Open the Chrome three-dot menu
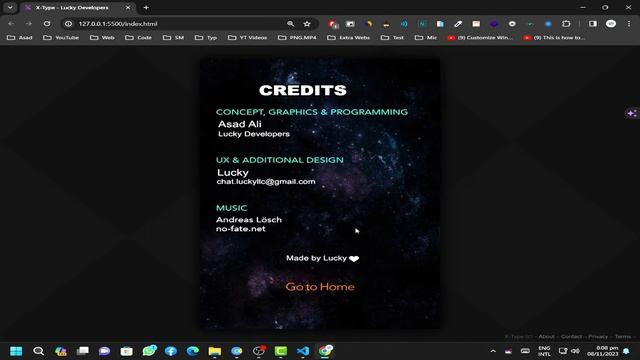 pyautogui.click(x=629, y=24)
